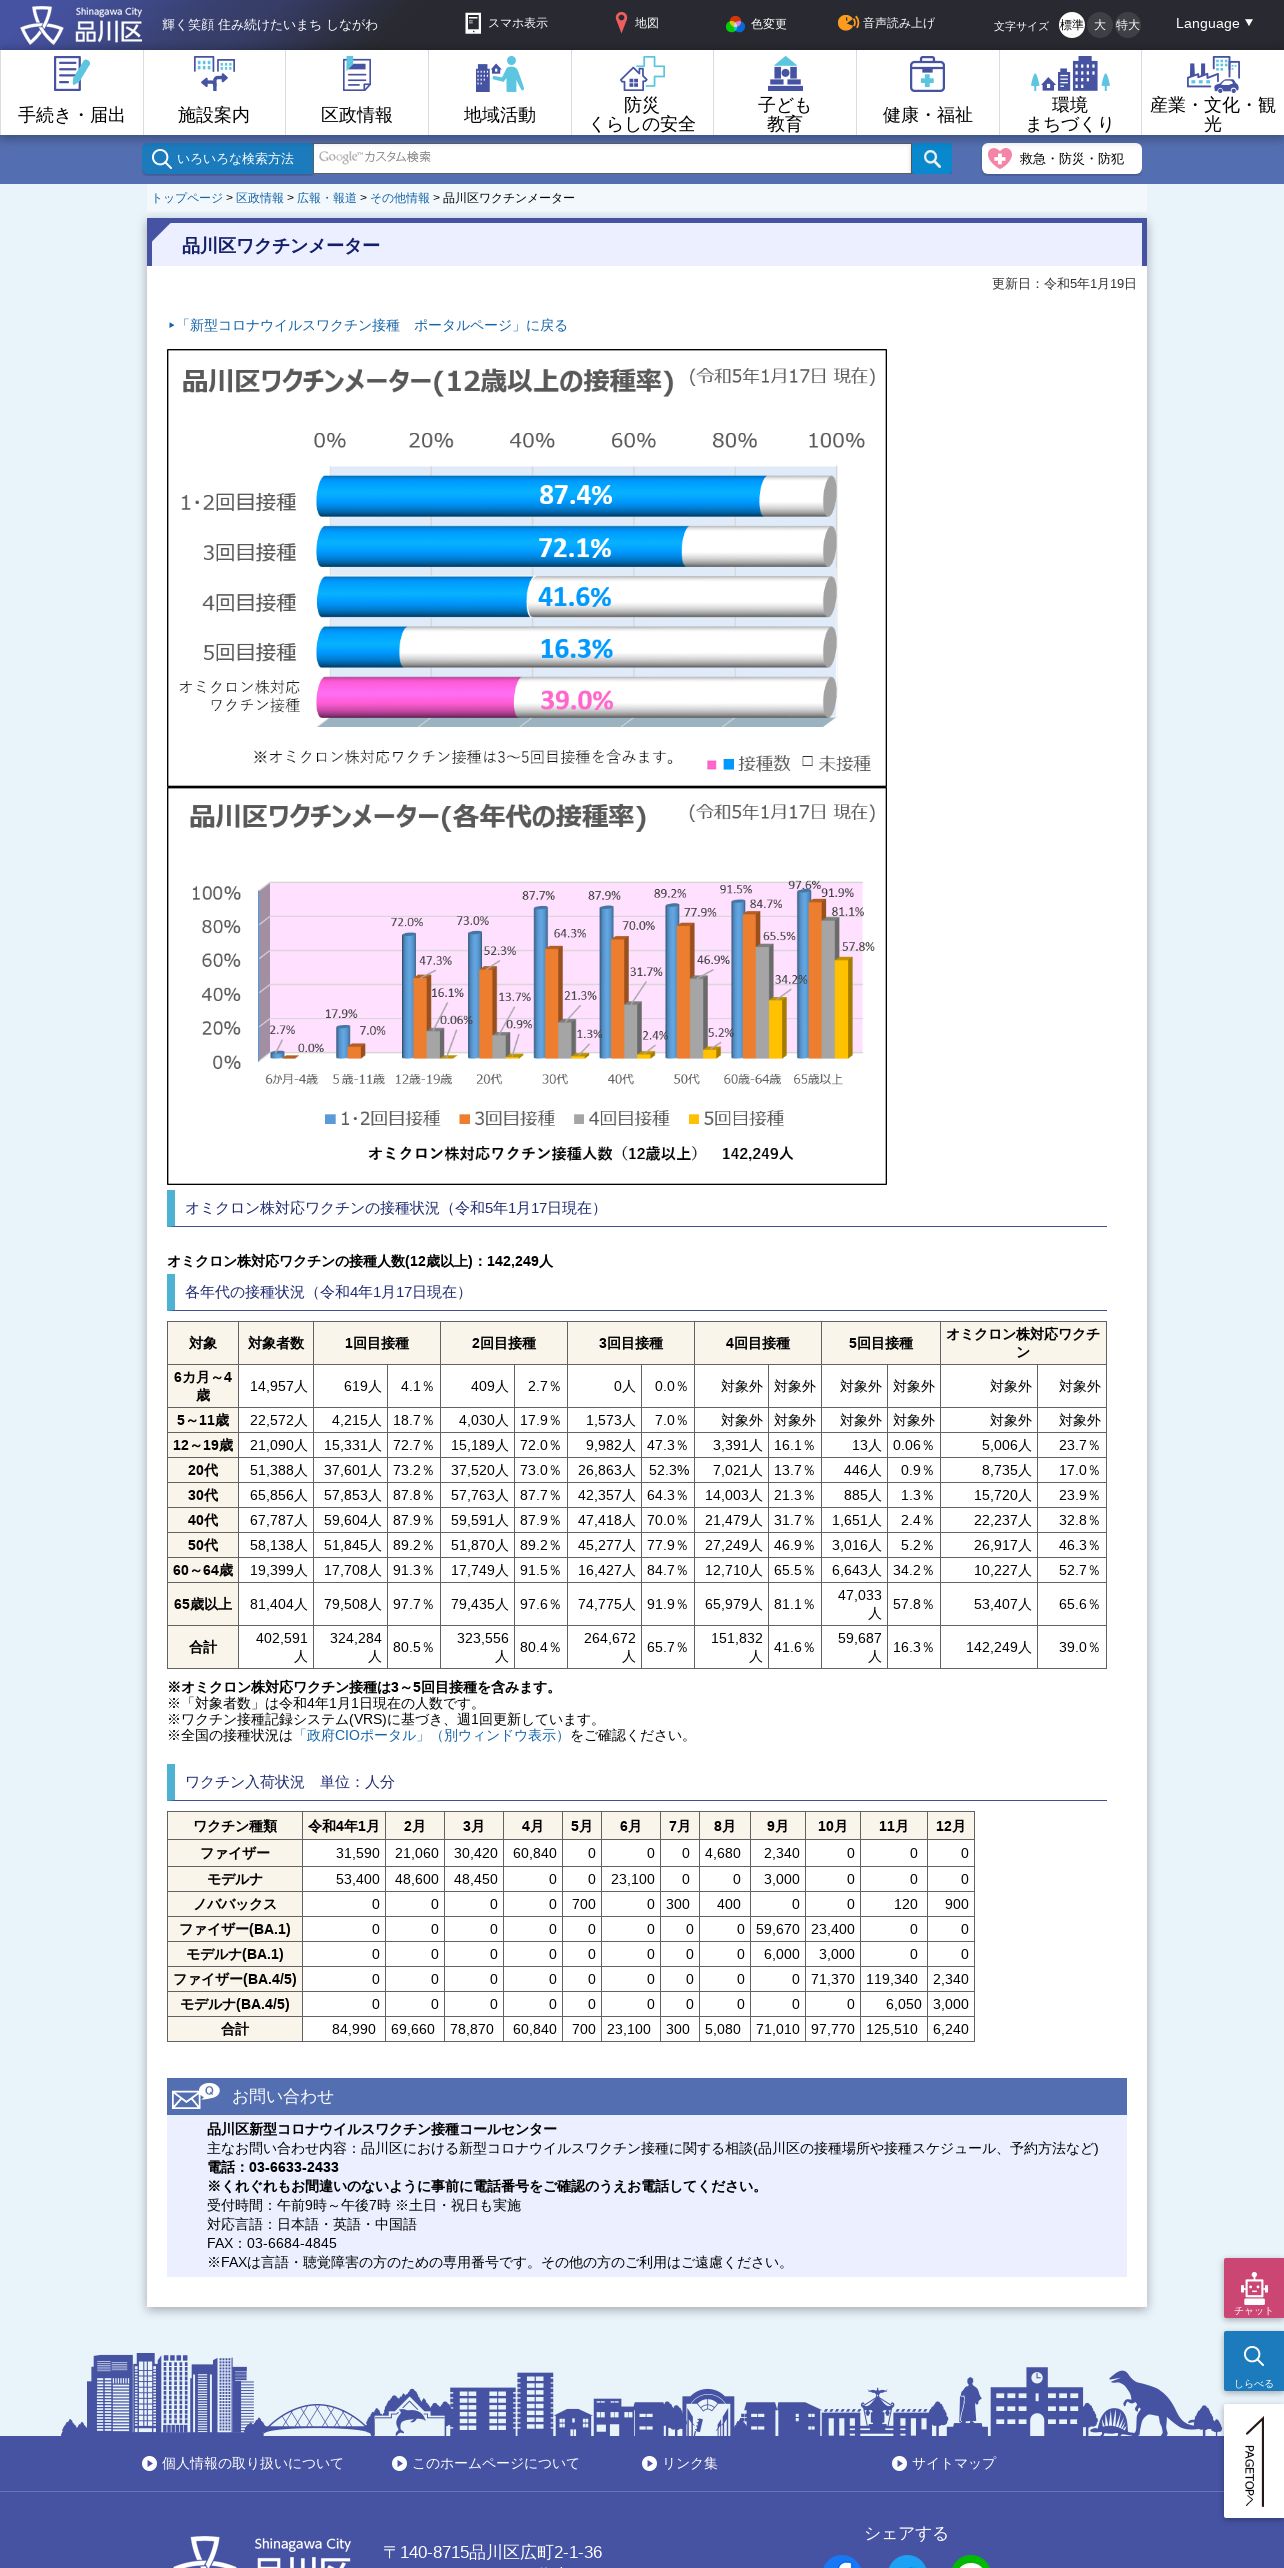The image size is (1284, 2568).
Task: Go to トップページ breadcrumb link
Action: pyautogui.click(x=187, y=198)
